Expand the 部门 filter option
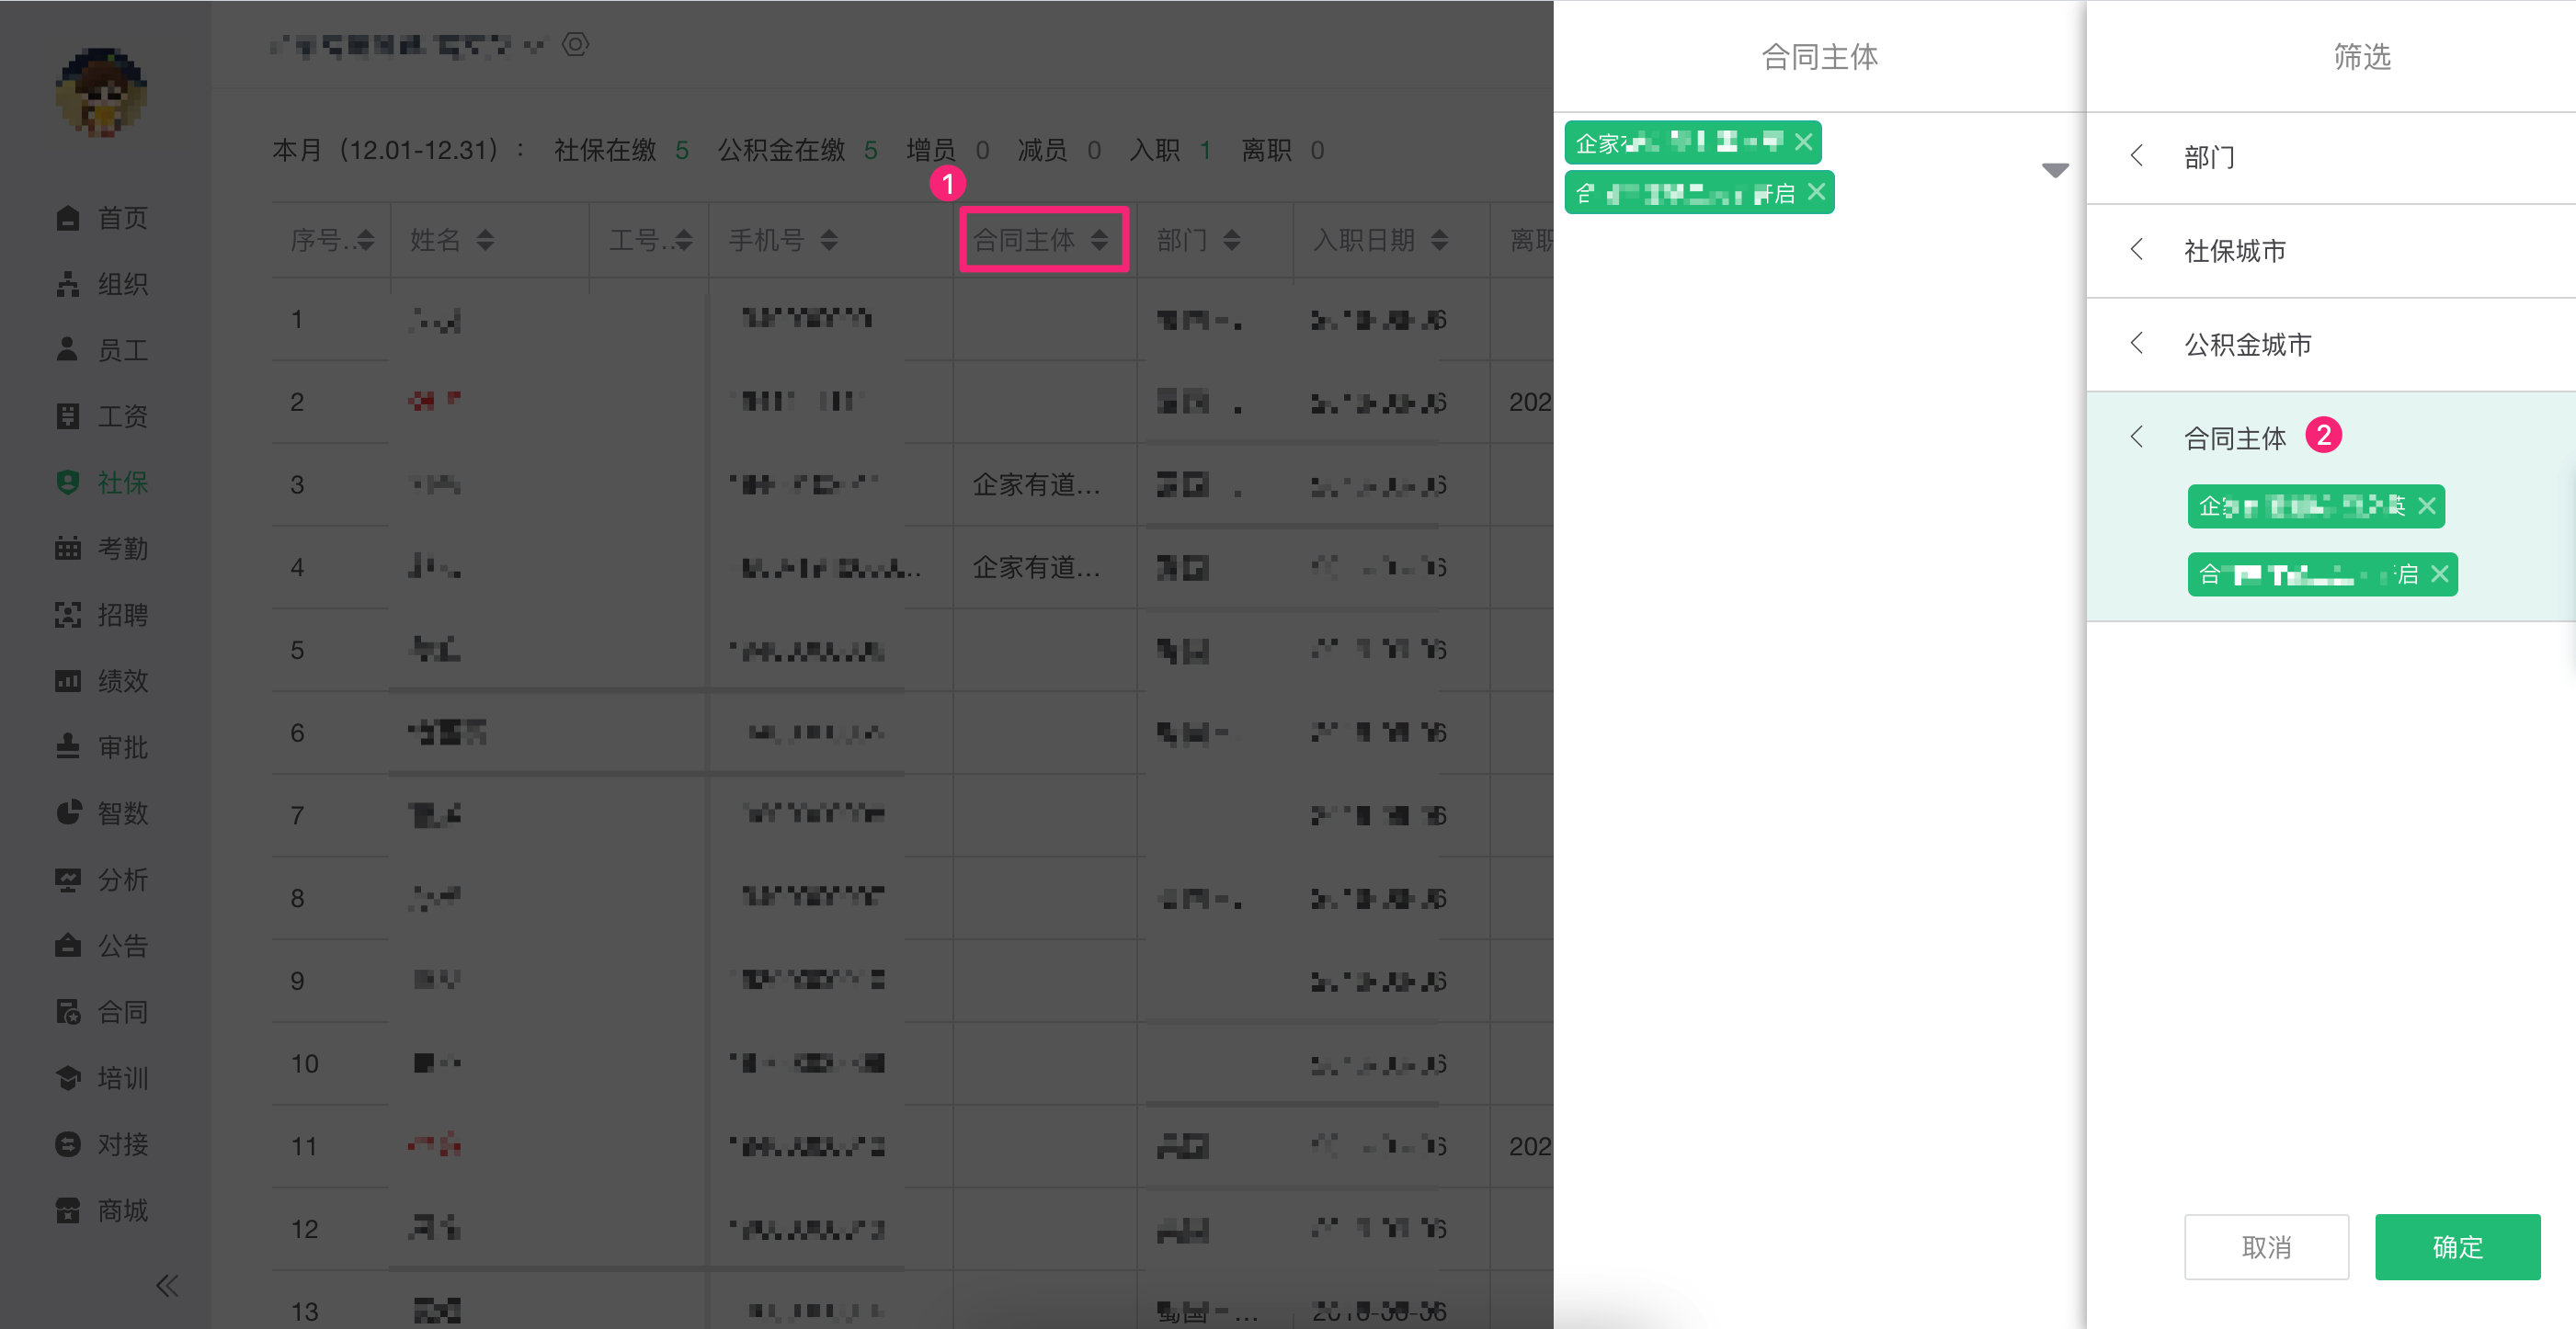 [2208, 157]
